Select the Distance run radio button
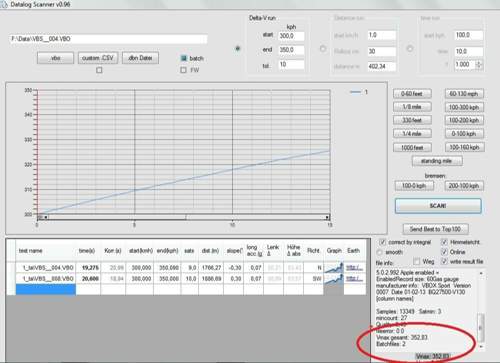Viewport: 500px width, 363px height. (x=323, y=49)
